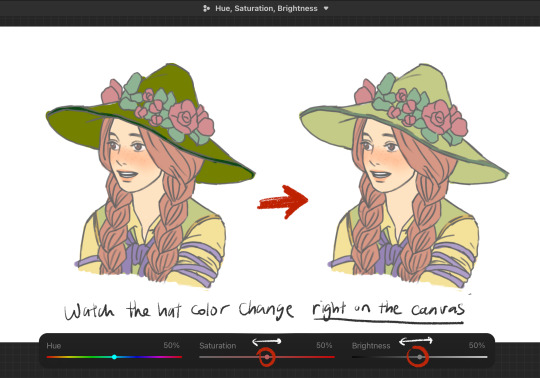
Task: Click the Saturation slider handle
Action: click(267, 357)
